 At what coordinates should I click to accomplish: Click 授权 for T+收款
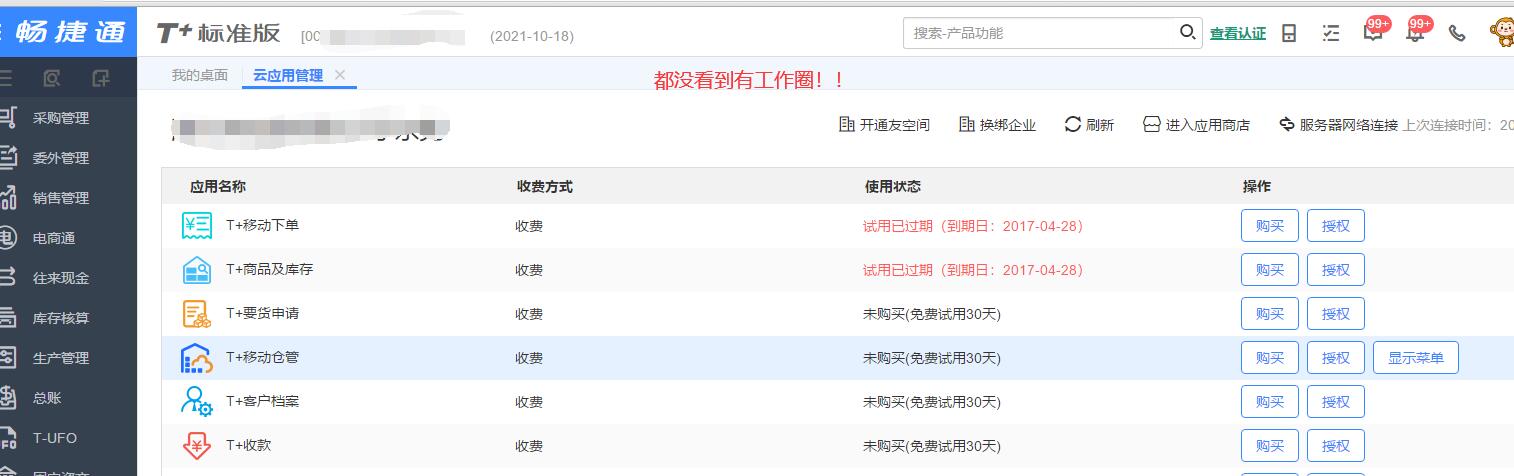pos(1336,446)
